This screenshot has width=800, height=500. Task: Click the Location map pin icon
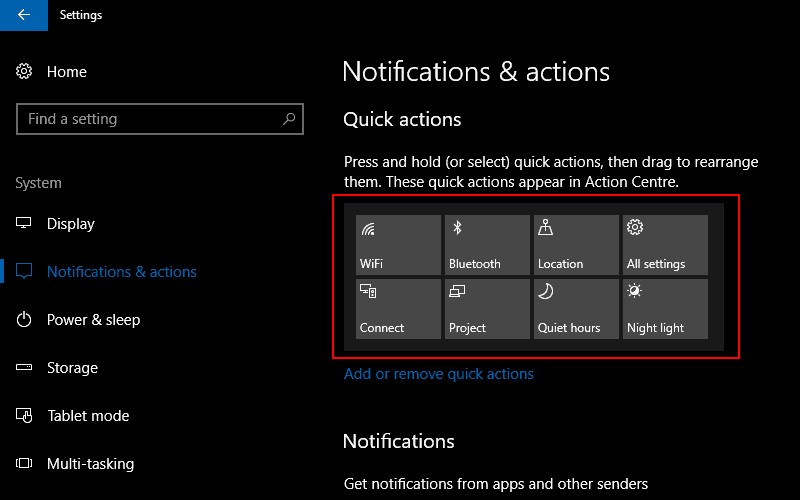tap(545, 227)
